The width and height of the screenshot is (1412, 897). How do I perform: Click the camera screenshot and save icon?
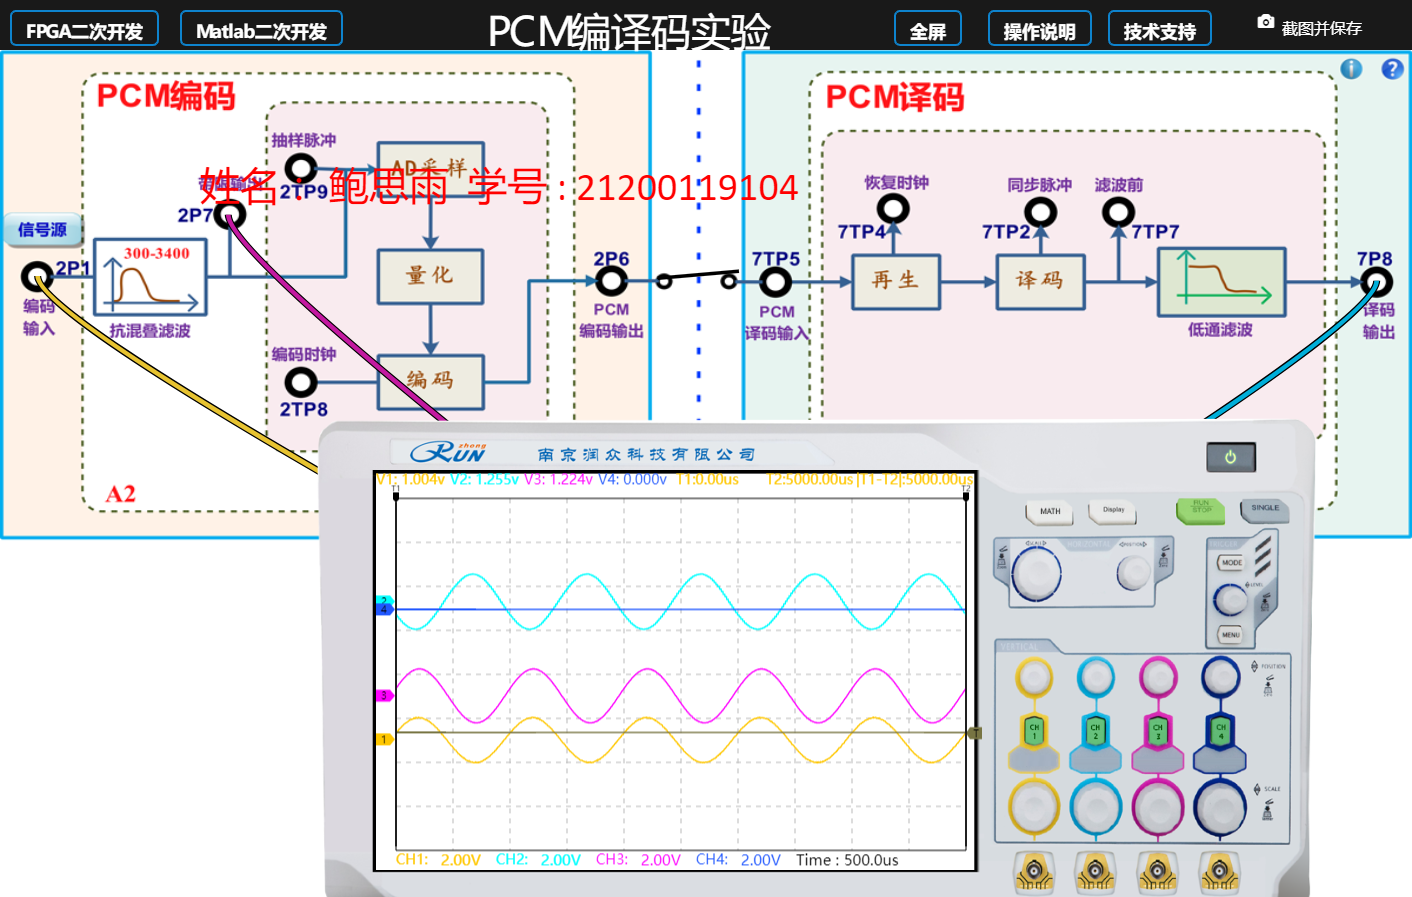(x=1265, y=23)
